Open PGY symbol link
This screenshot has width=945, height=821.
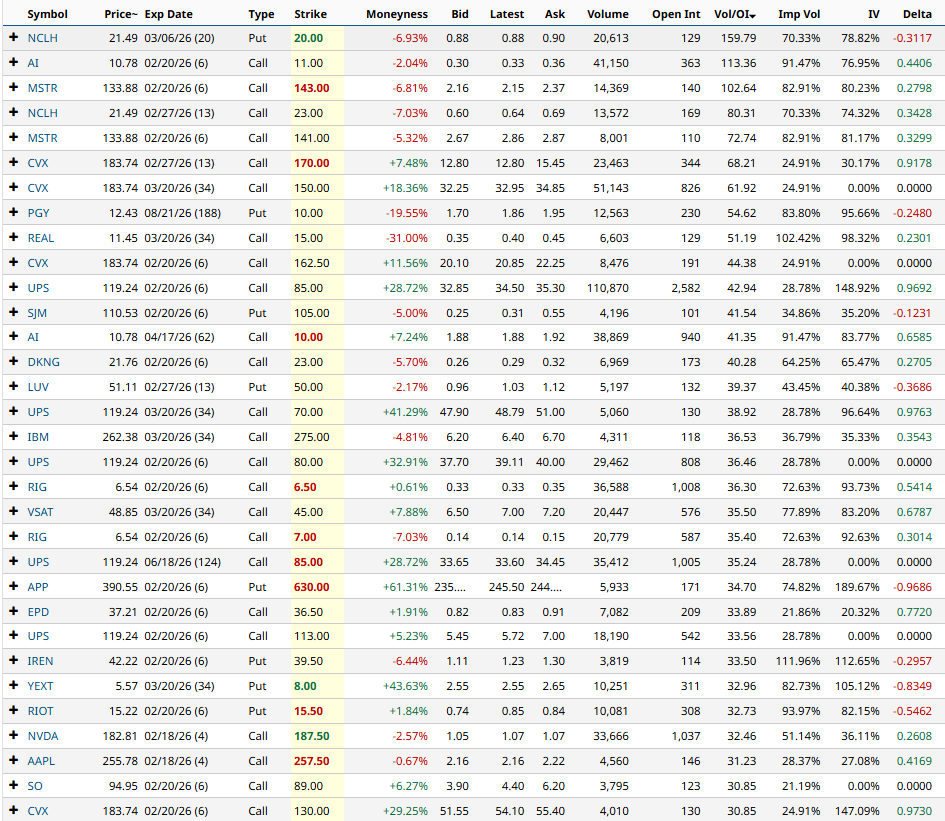(38, 213)
